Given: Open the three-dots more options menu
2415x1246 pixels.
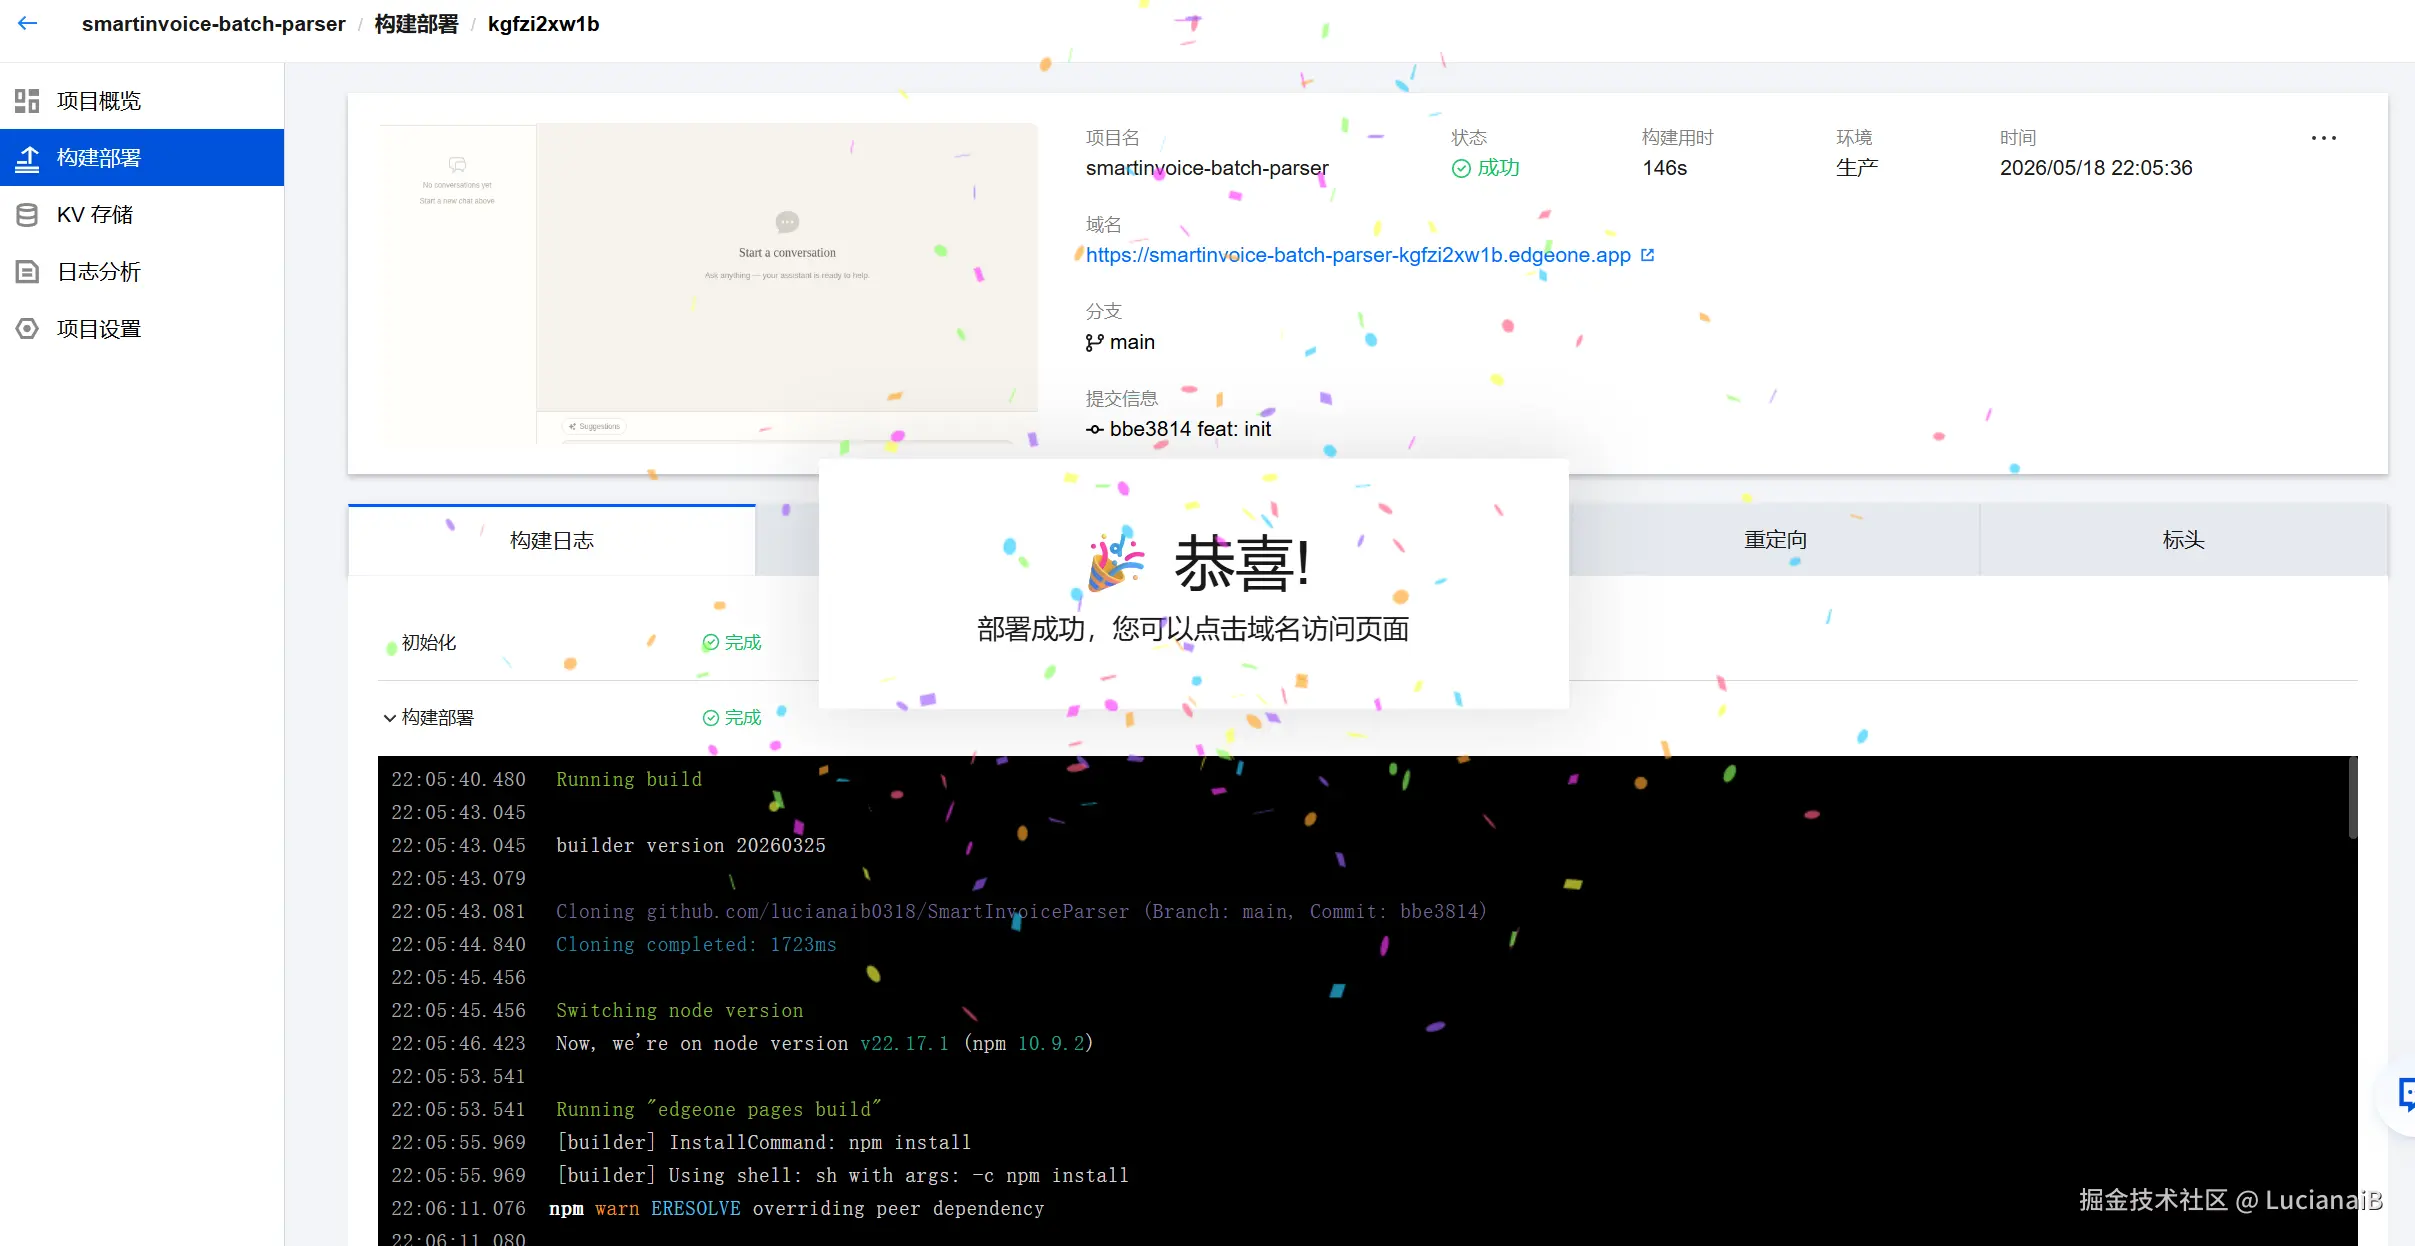Looking at the screenshot, I should coord(2324,138).
